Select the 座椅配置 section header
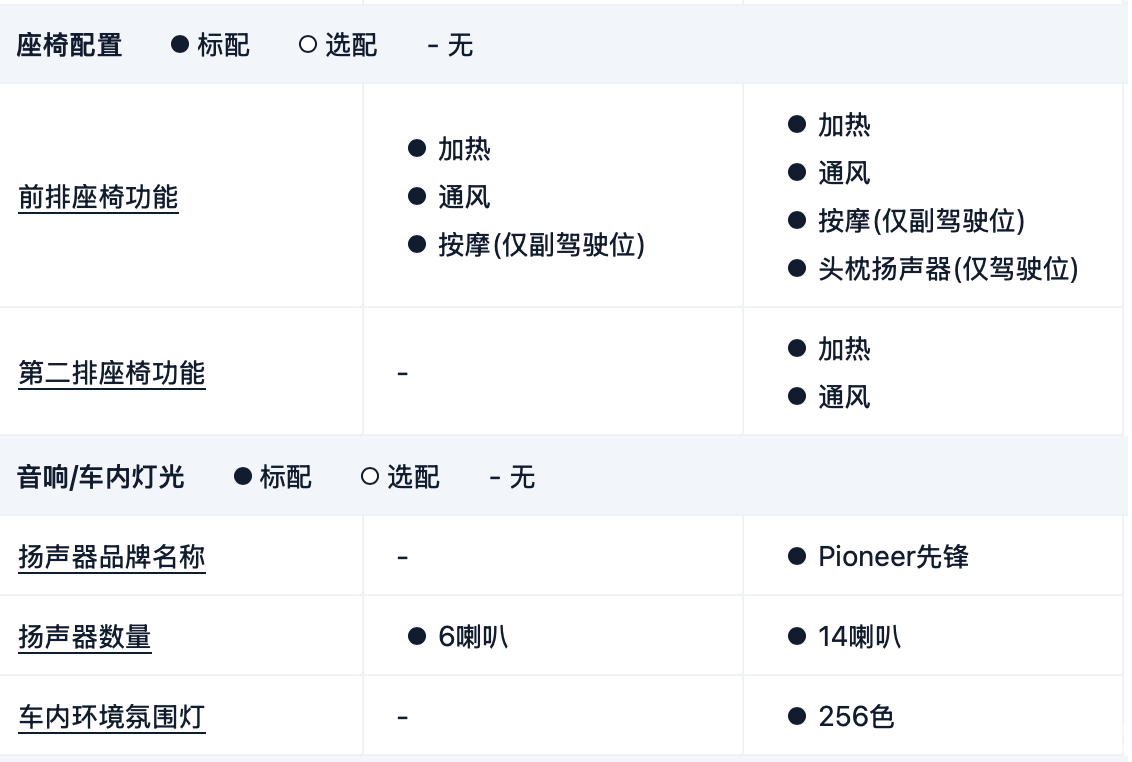 click(70, 45)
